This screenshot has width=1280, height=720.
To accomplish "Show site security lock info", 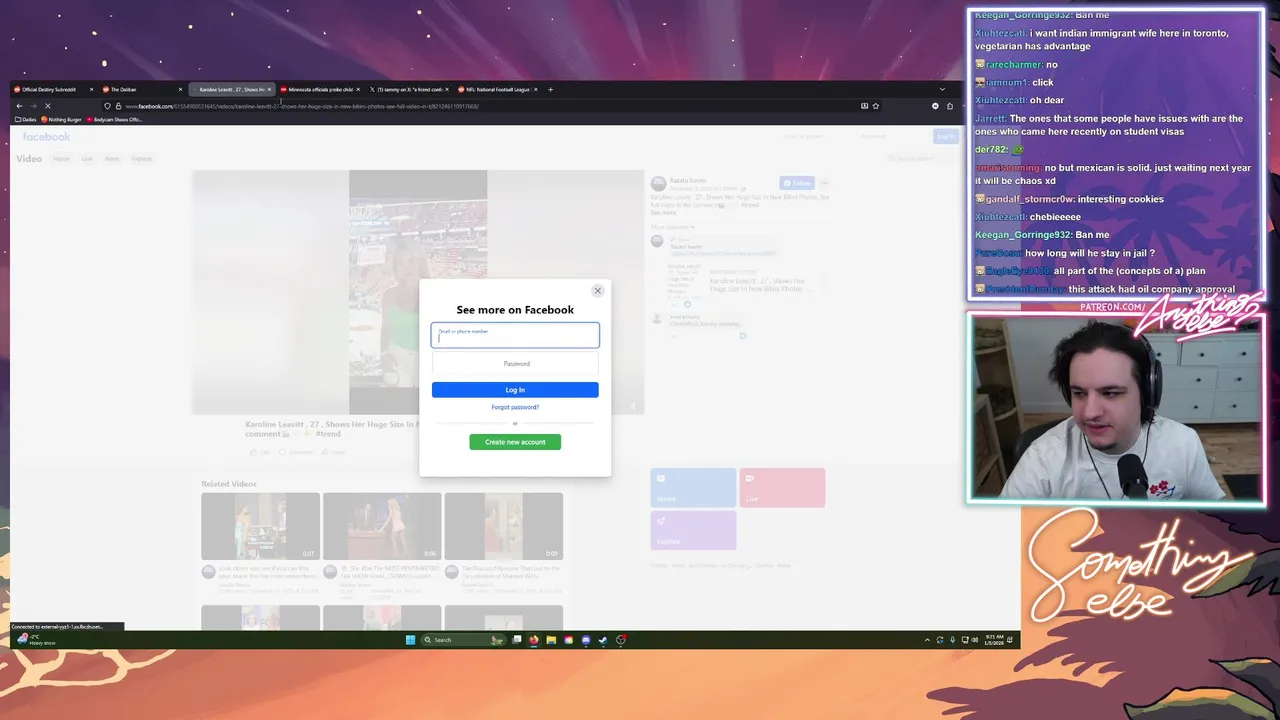I will [117, 106].
